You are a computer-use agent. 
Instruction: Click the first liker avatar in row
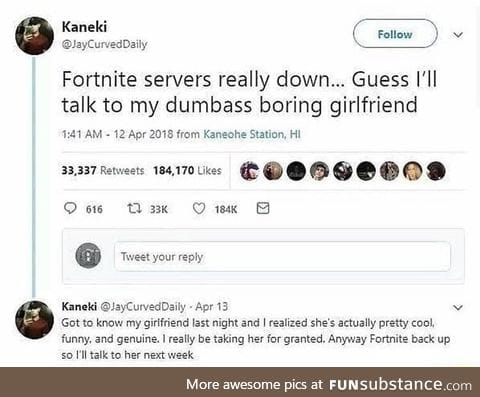coord(250,171)
